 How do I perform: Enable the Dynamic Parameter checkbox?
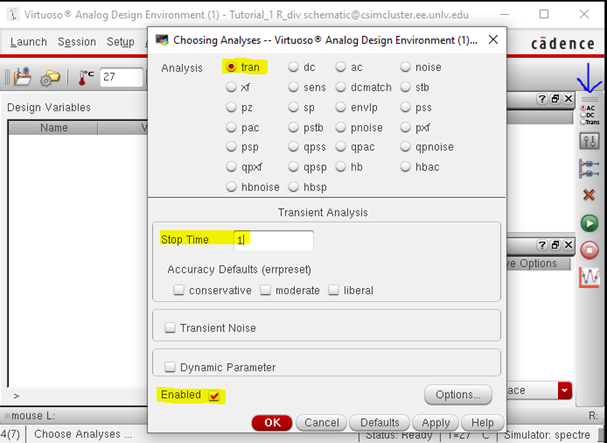pyautogui.click(x=170, y=367)
